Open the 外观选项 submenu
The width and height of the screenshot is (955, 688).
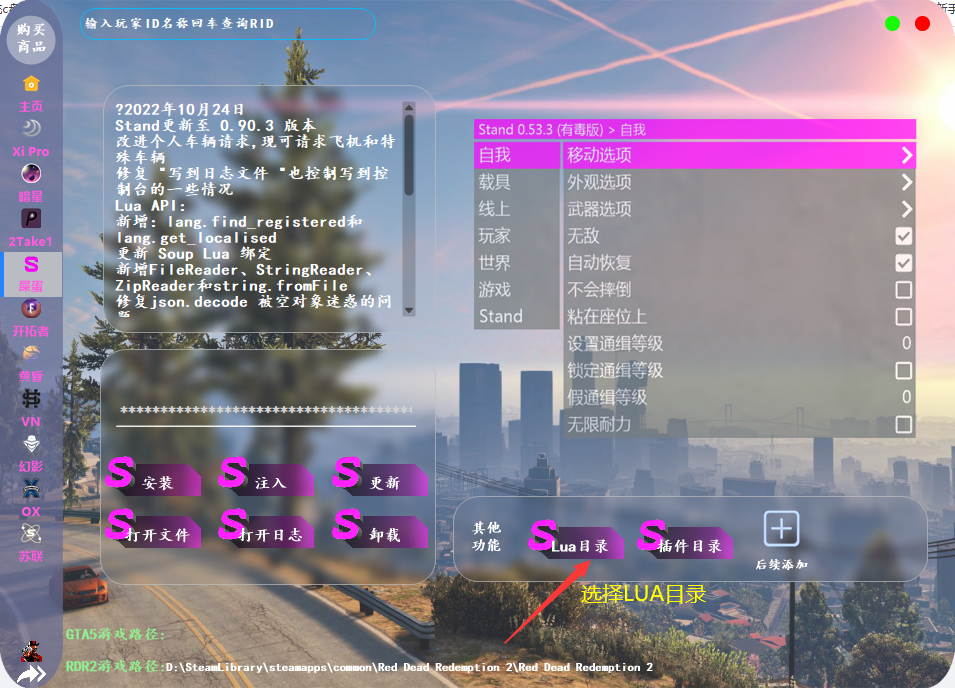click(700, 183)
